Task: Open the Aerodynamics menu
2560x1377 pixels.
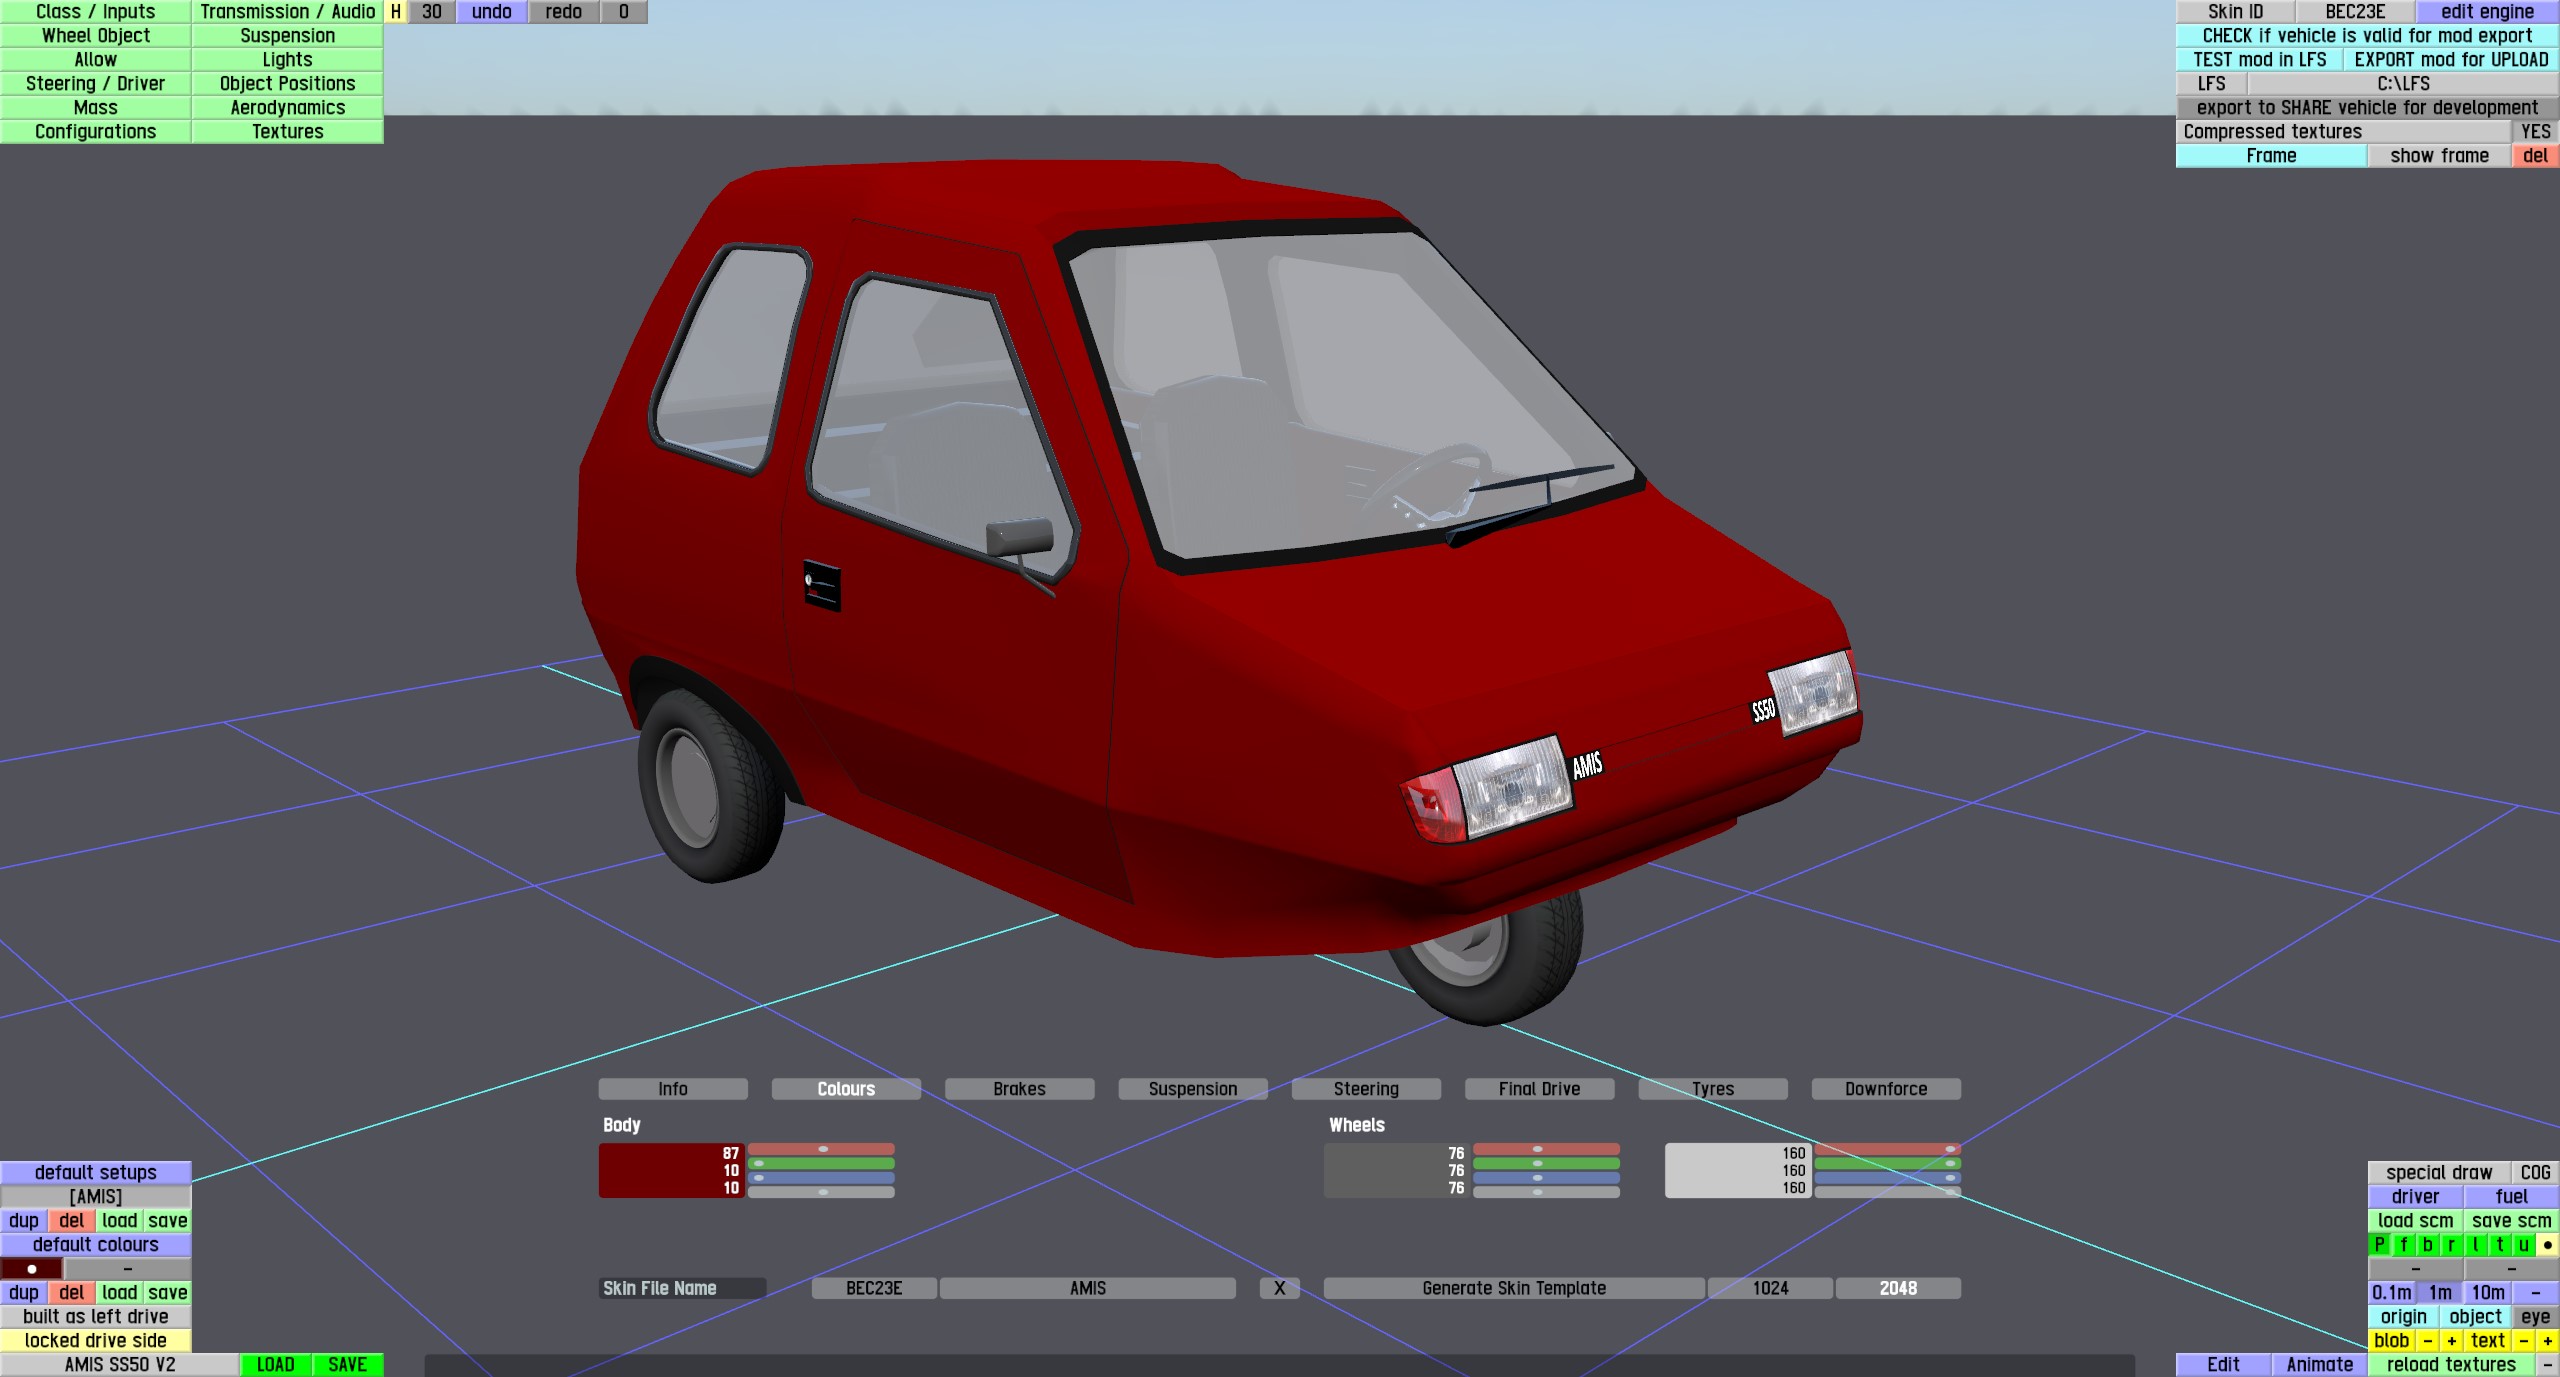Action: (287, 108)
